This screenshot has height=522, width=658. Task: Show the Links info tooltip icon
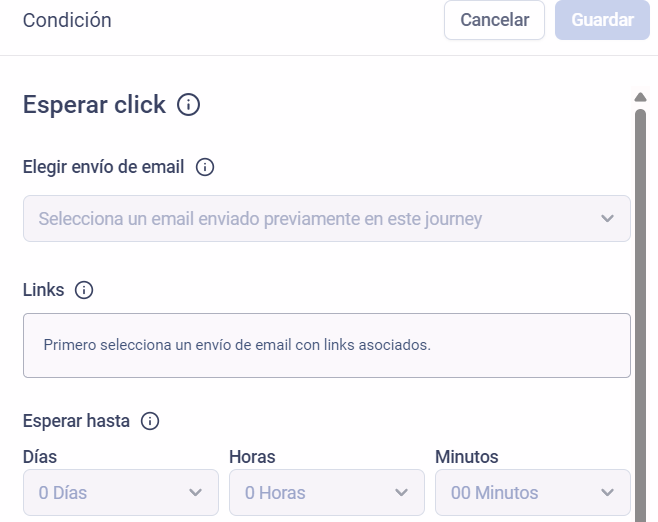pyautogui.click(x=84, y=291)
